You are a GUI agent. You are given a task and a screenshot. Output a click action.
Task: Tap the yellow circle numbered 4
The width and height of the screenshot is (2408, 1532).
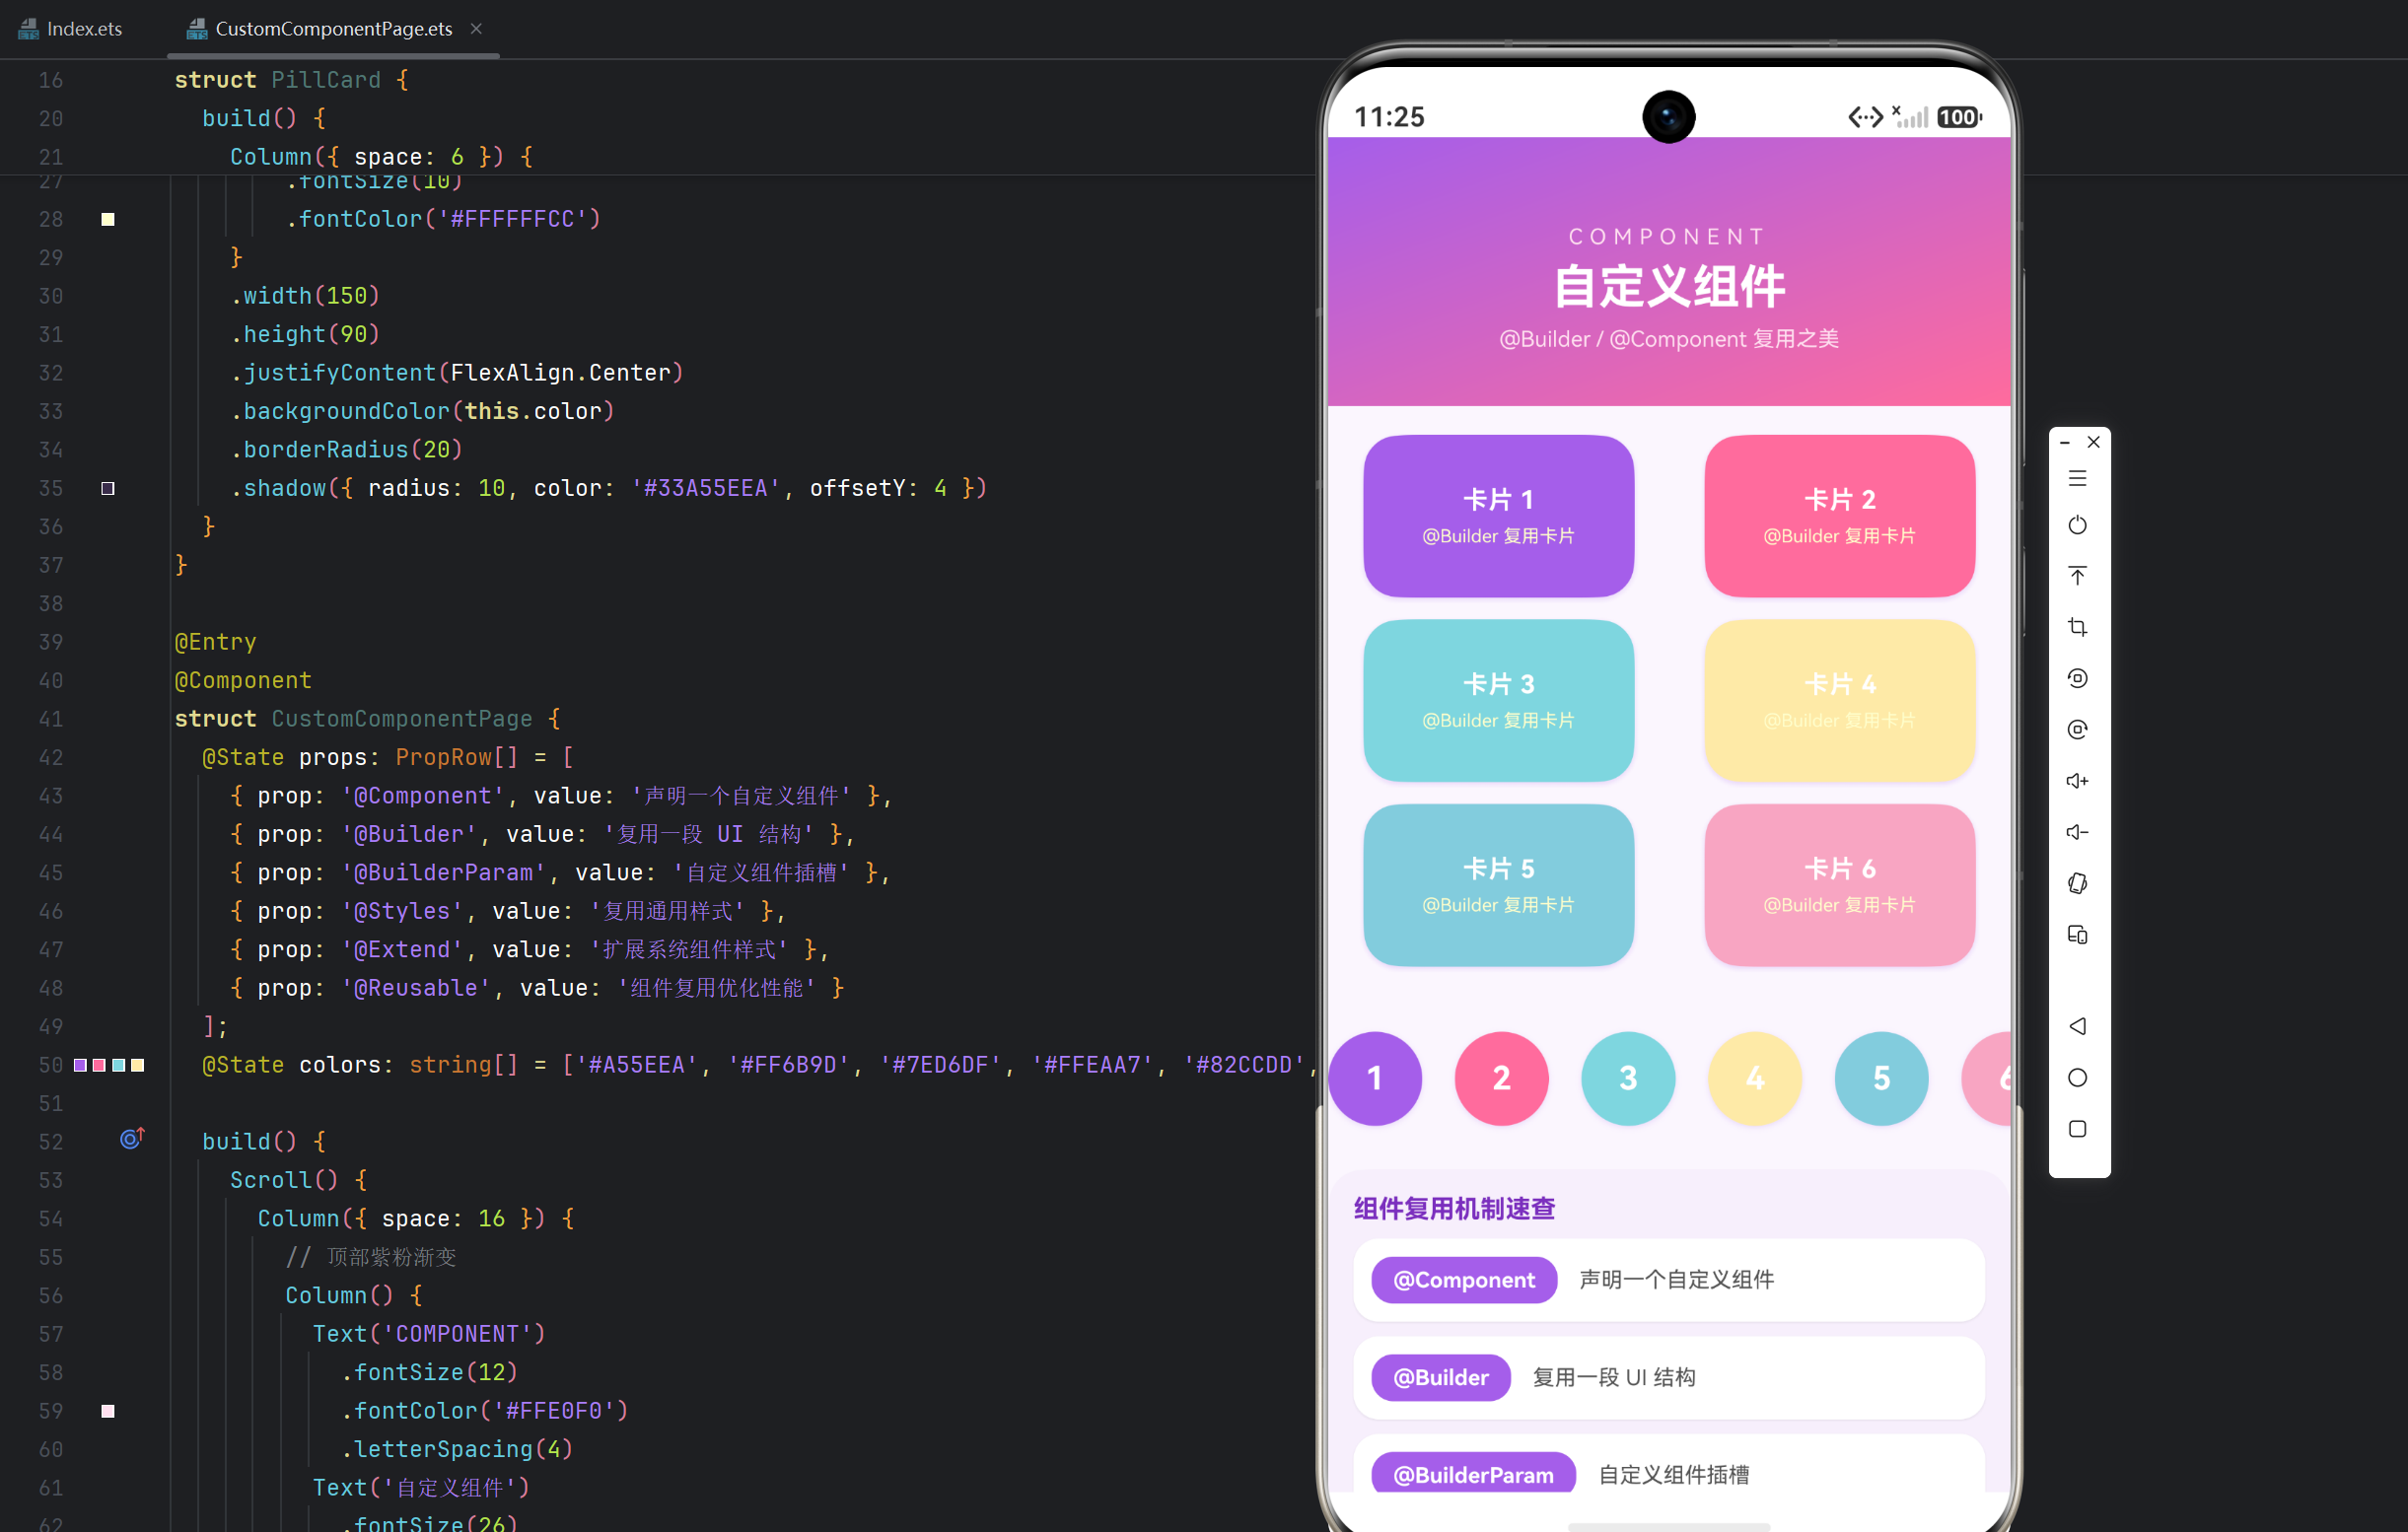(1755, 1078)
